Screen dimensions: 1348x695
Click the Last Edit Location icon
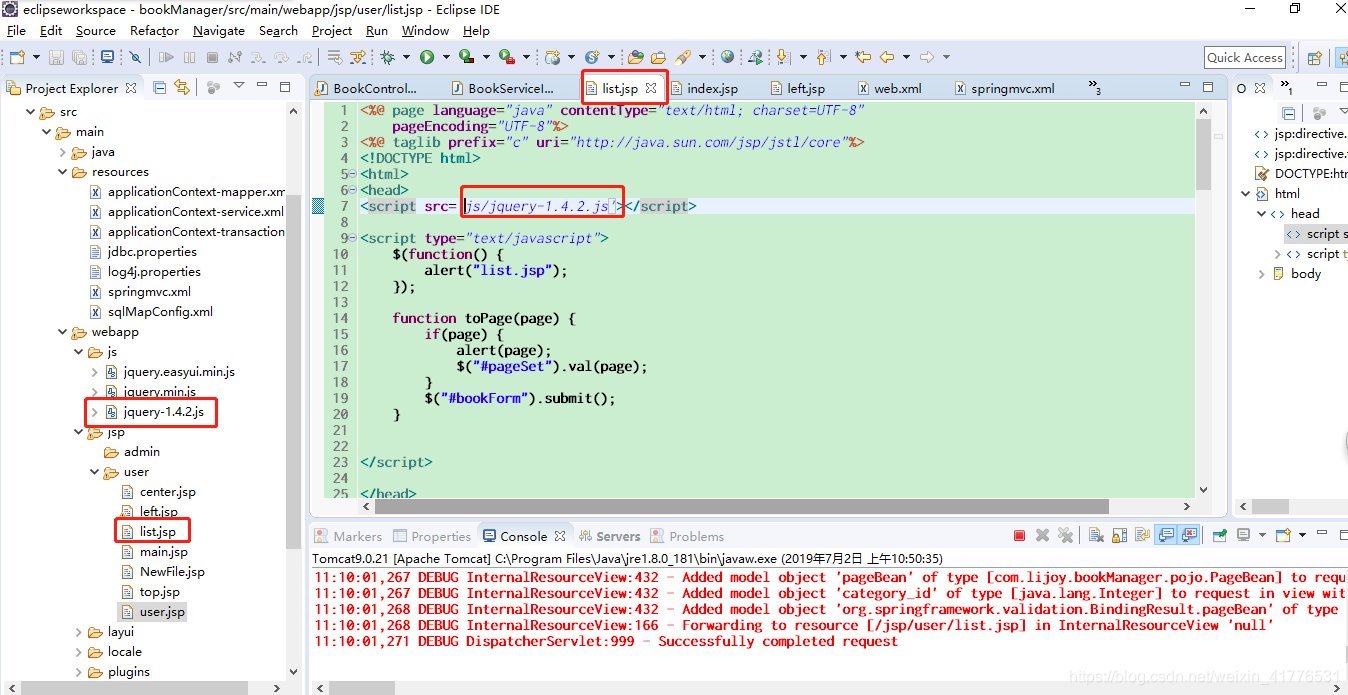click(863, 57)
